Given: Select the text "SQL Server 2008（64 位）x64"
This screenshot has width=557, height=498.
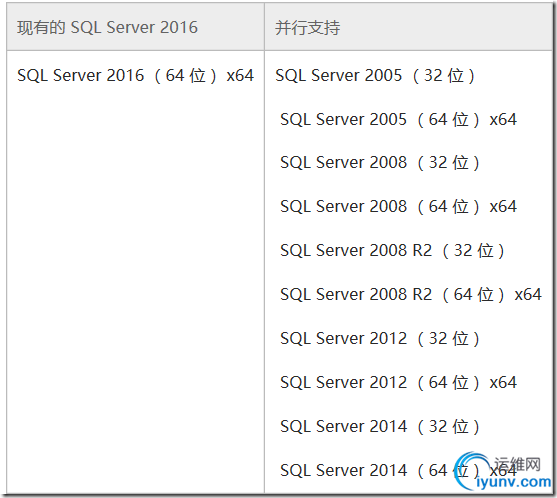Looking at the screenshot, I should [x=398, y=207].
